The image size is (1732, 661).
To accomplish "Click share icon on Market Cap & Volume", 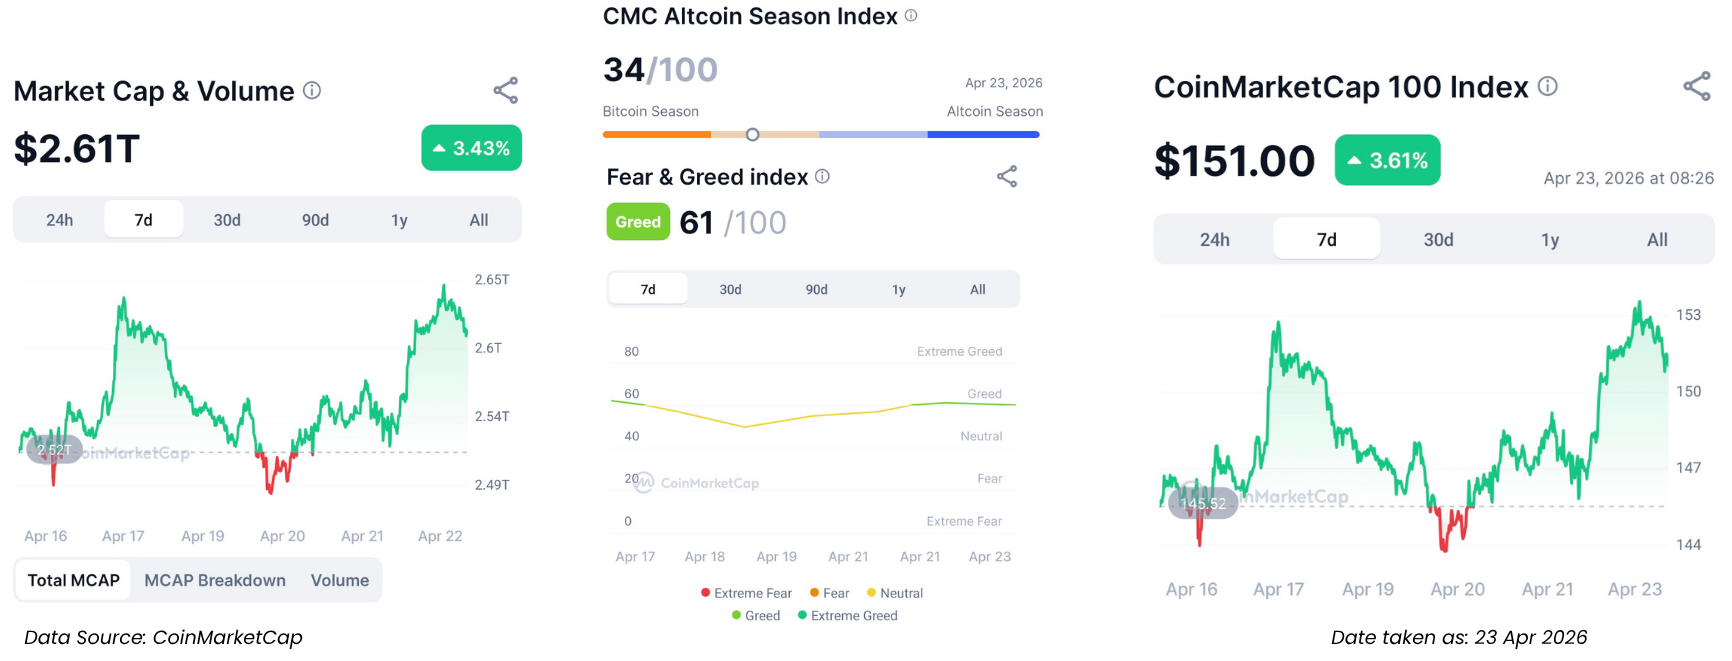I will point(506,91).
